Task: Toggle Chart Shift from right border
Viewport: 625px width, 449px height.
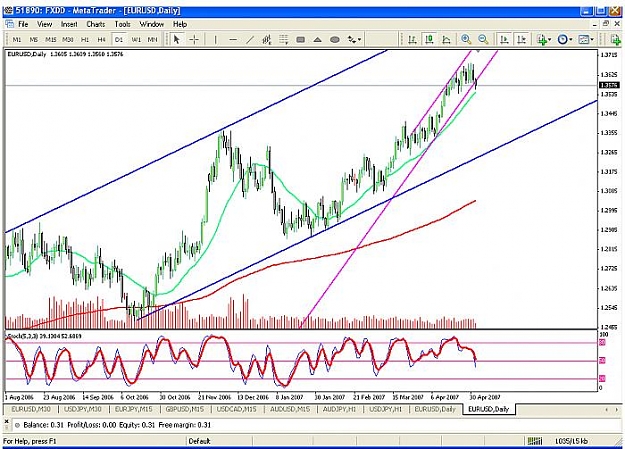Action: point(521,39)
